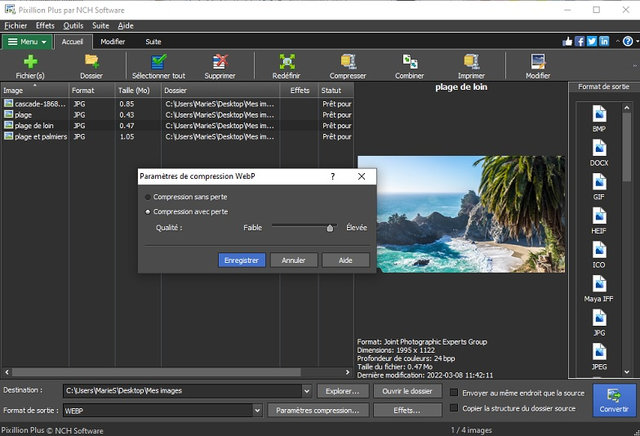Click Enregistrer in compression dialog
The image size is (640, 436).
click(x=242, y=260)
